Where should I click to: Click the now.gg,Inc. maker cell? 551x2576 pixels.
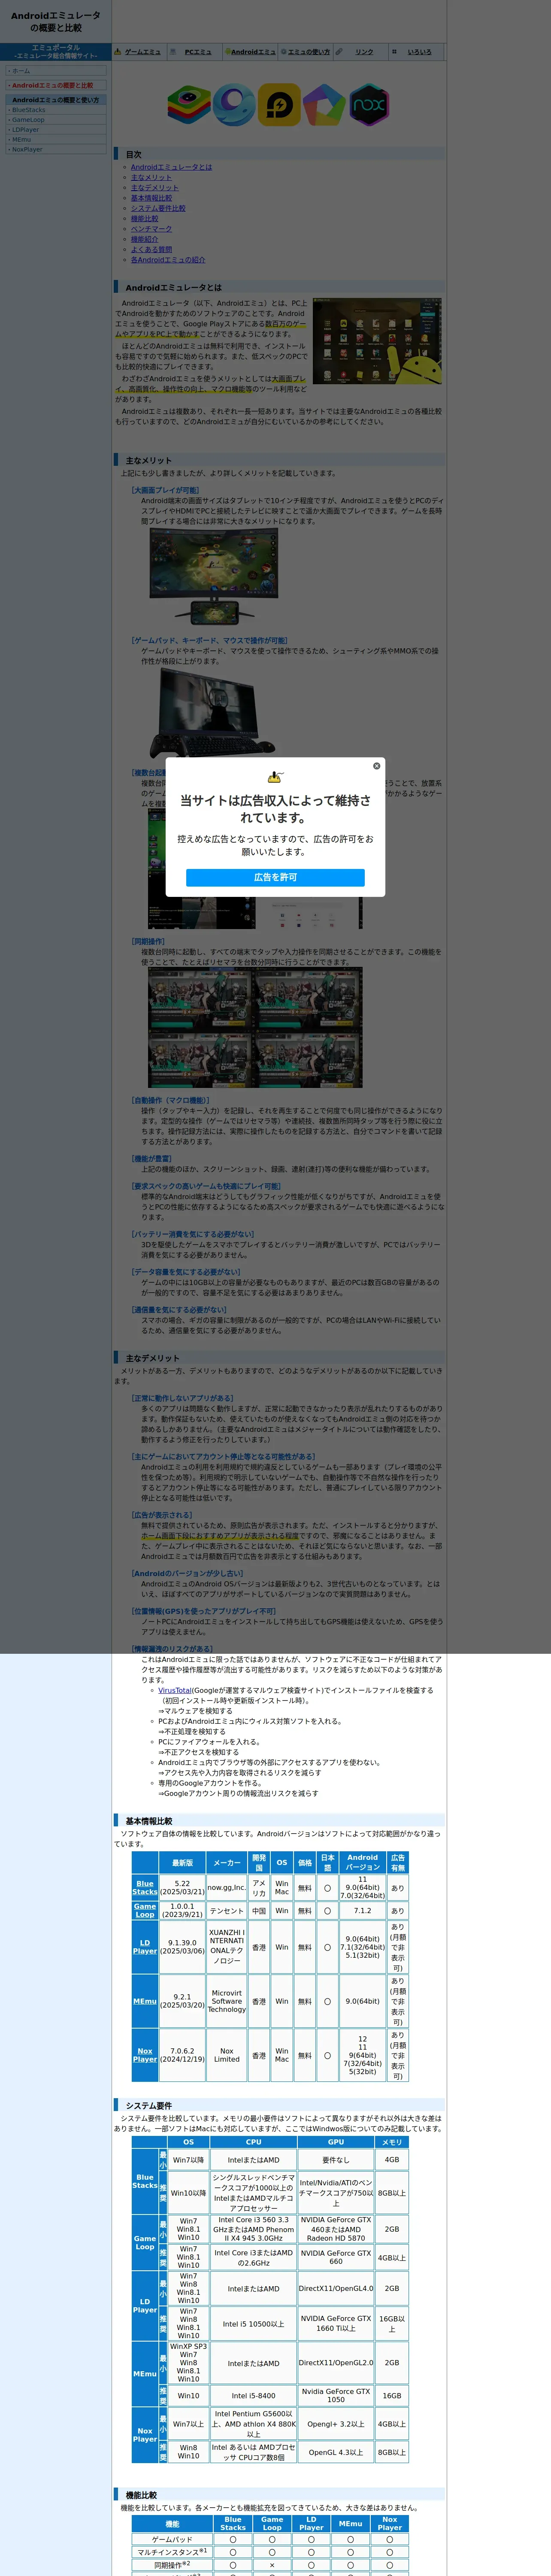click(227, 1888)
